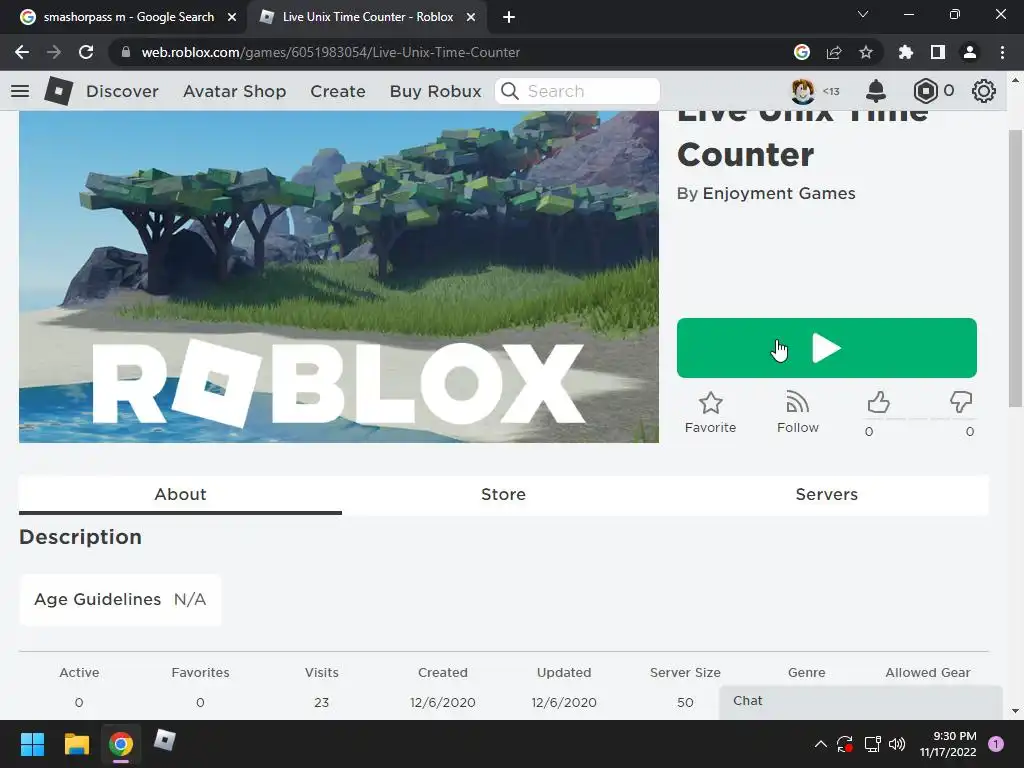1024x768 pixels.
Task: Open a new browser tab
Action: (509, 17)
